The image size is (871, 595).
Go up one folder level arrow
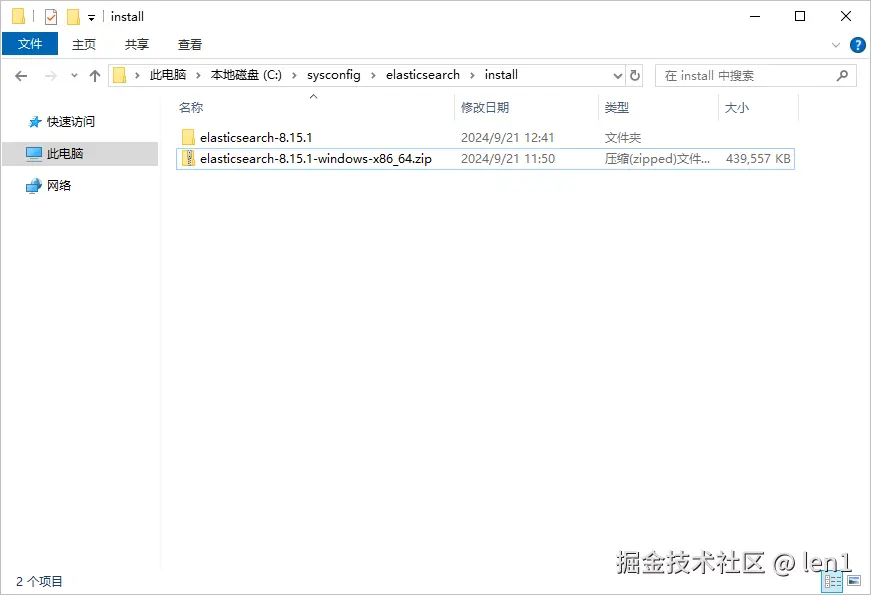coord(95,76)
